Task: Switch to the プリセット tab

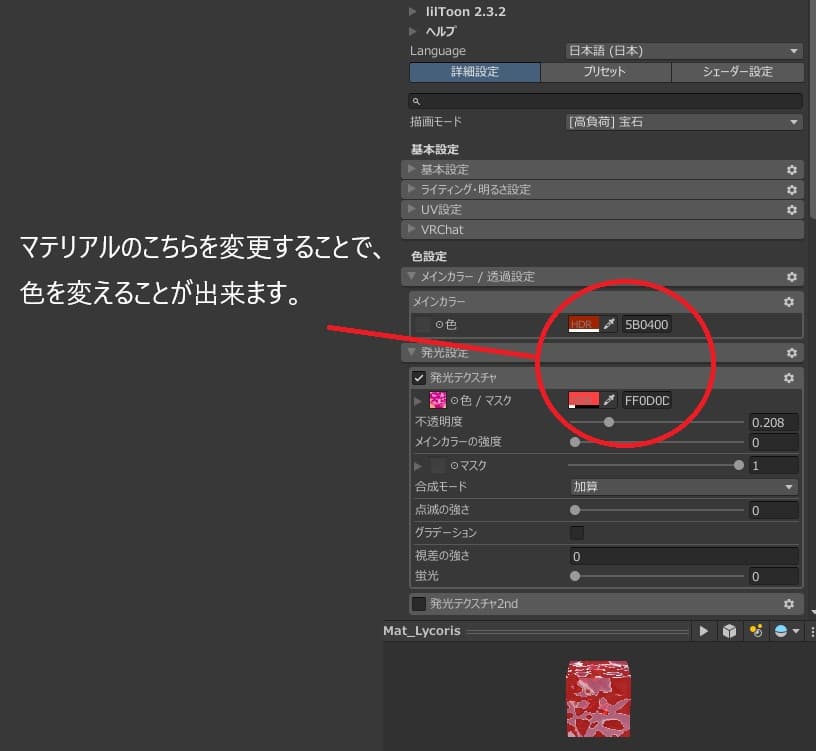Action: pyautogui.click(x=604, y=72)
